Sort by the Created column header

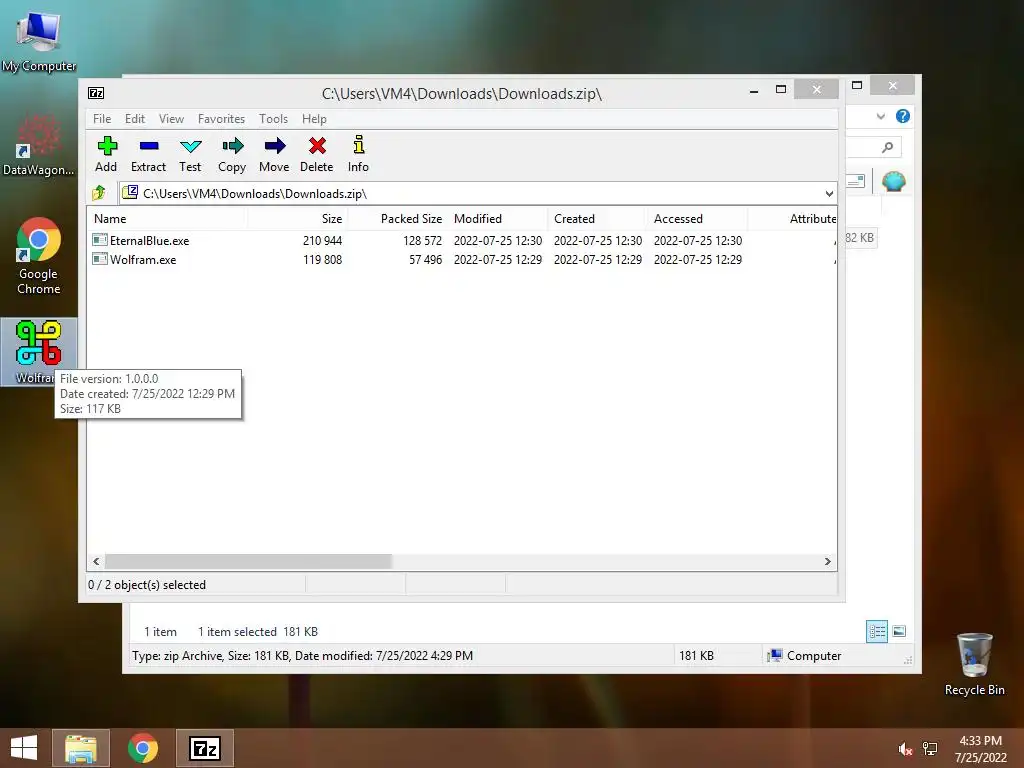click(598, 219)
